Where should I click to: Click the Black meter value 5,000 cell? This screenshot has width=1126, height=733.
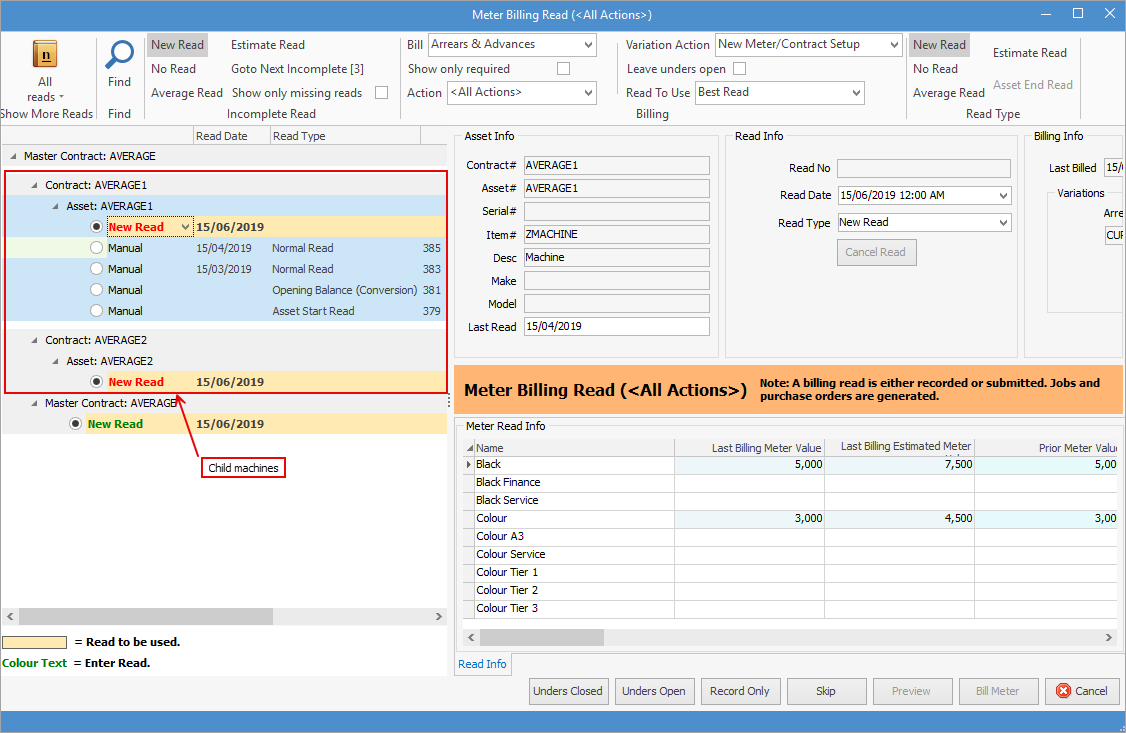pos(750,464)
